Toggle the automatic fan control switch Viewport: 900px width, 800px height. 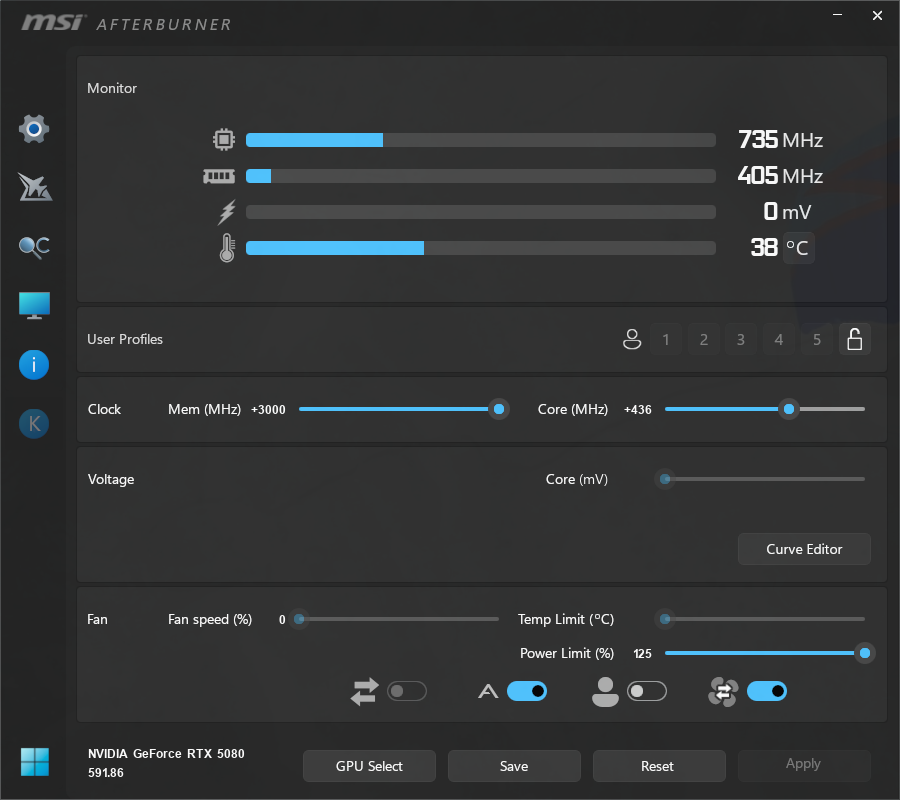tap(767, 691)
